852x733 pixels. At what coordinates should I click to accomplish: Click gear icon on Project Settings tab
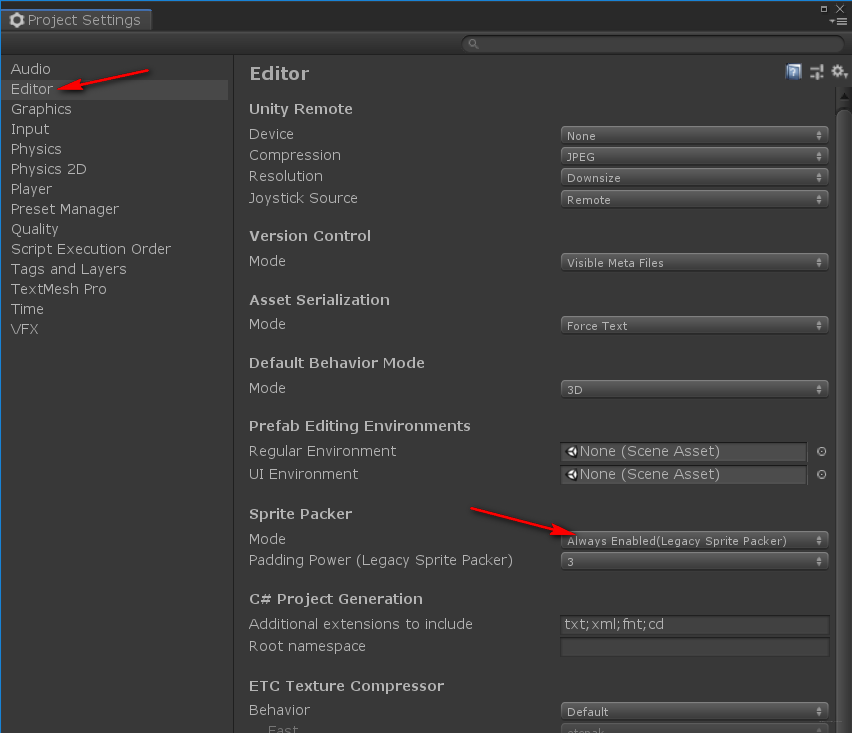(x=17, y=20)
